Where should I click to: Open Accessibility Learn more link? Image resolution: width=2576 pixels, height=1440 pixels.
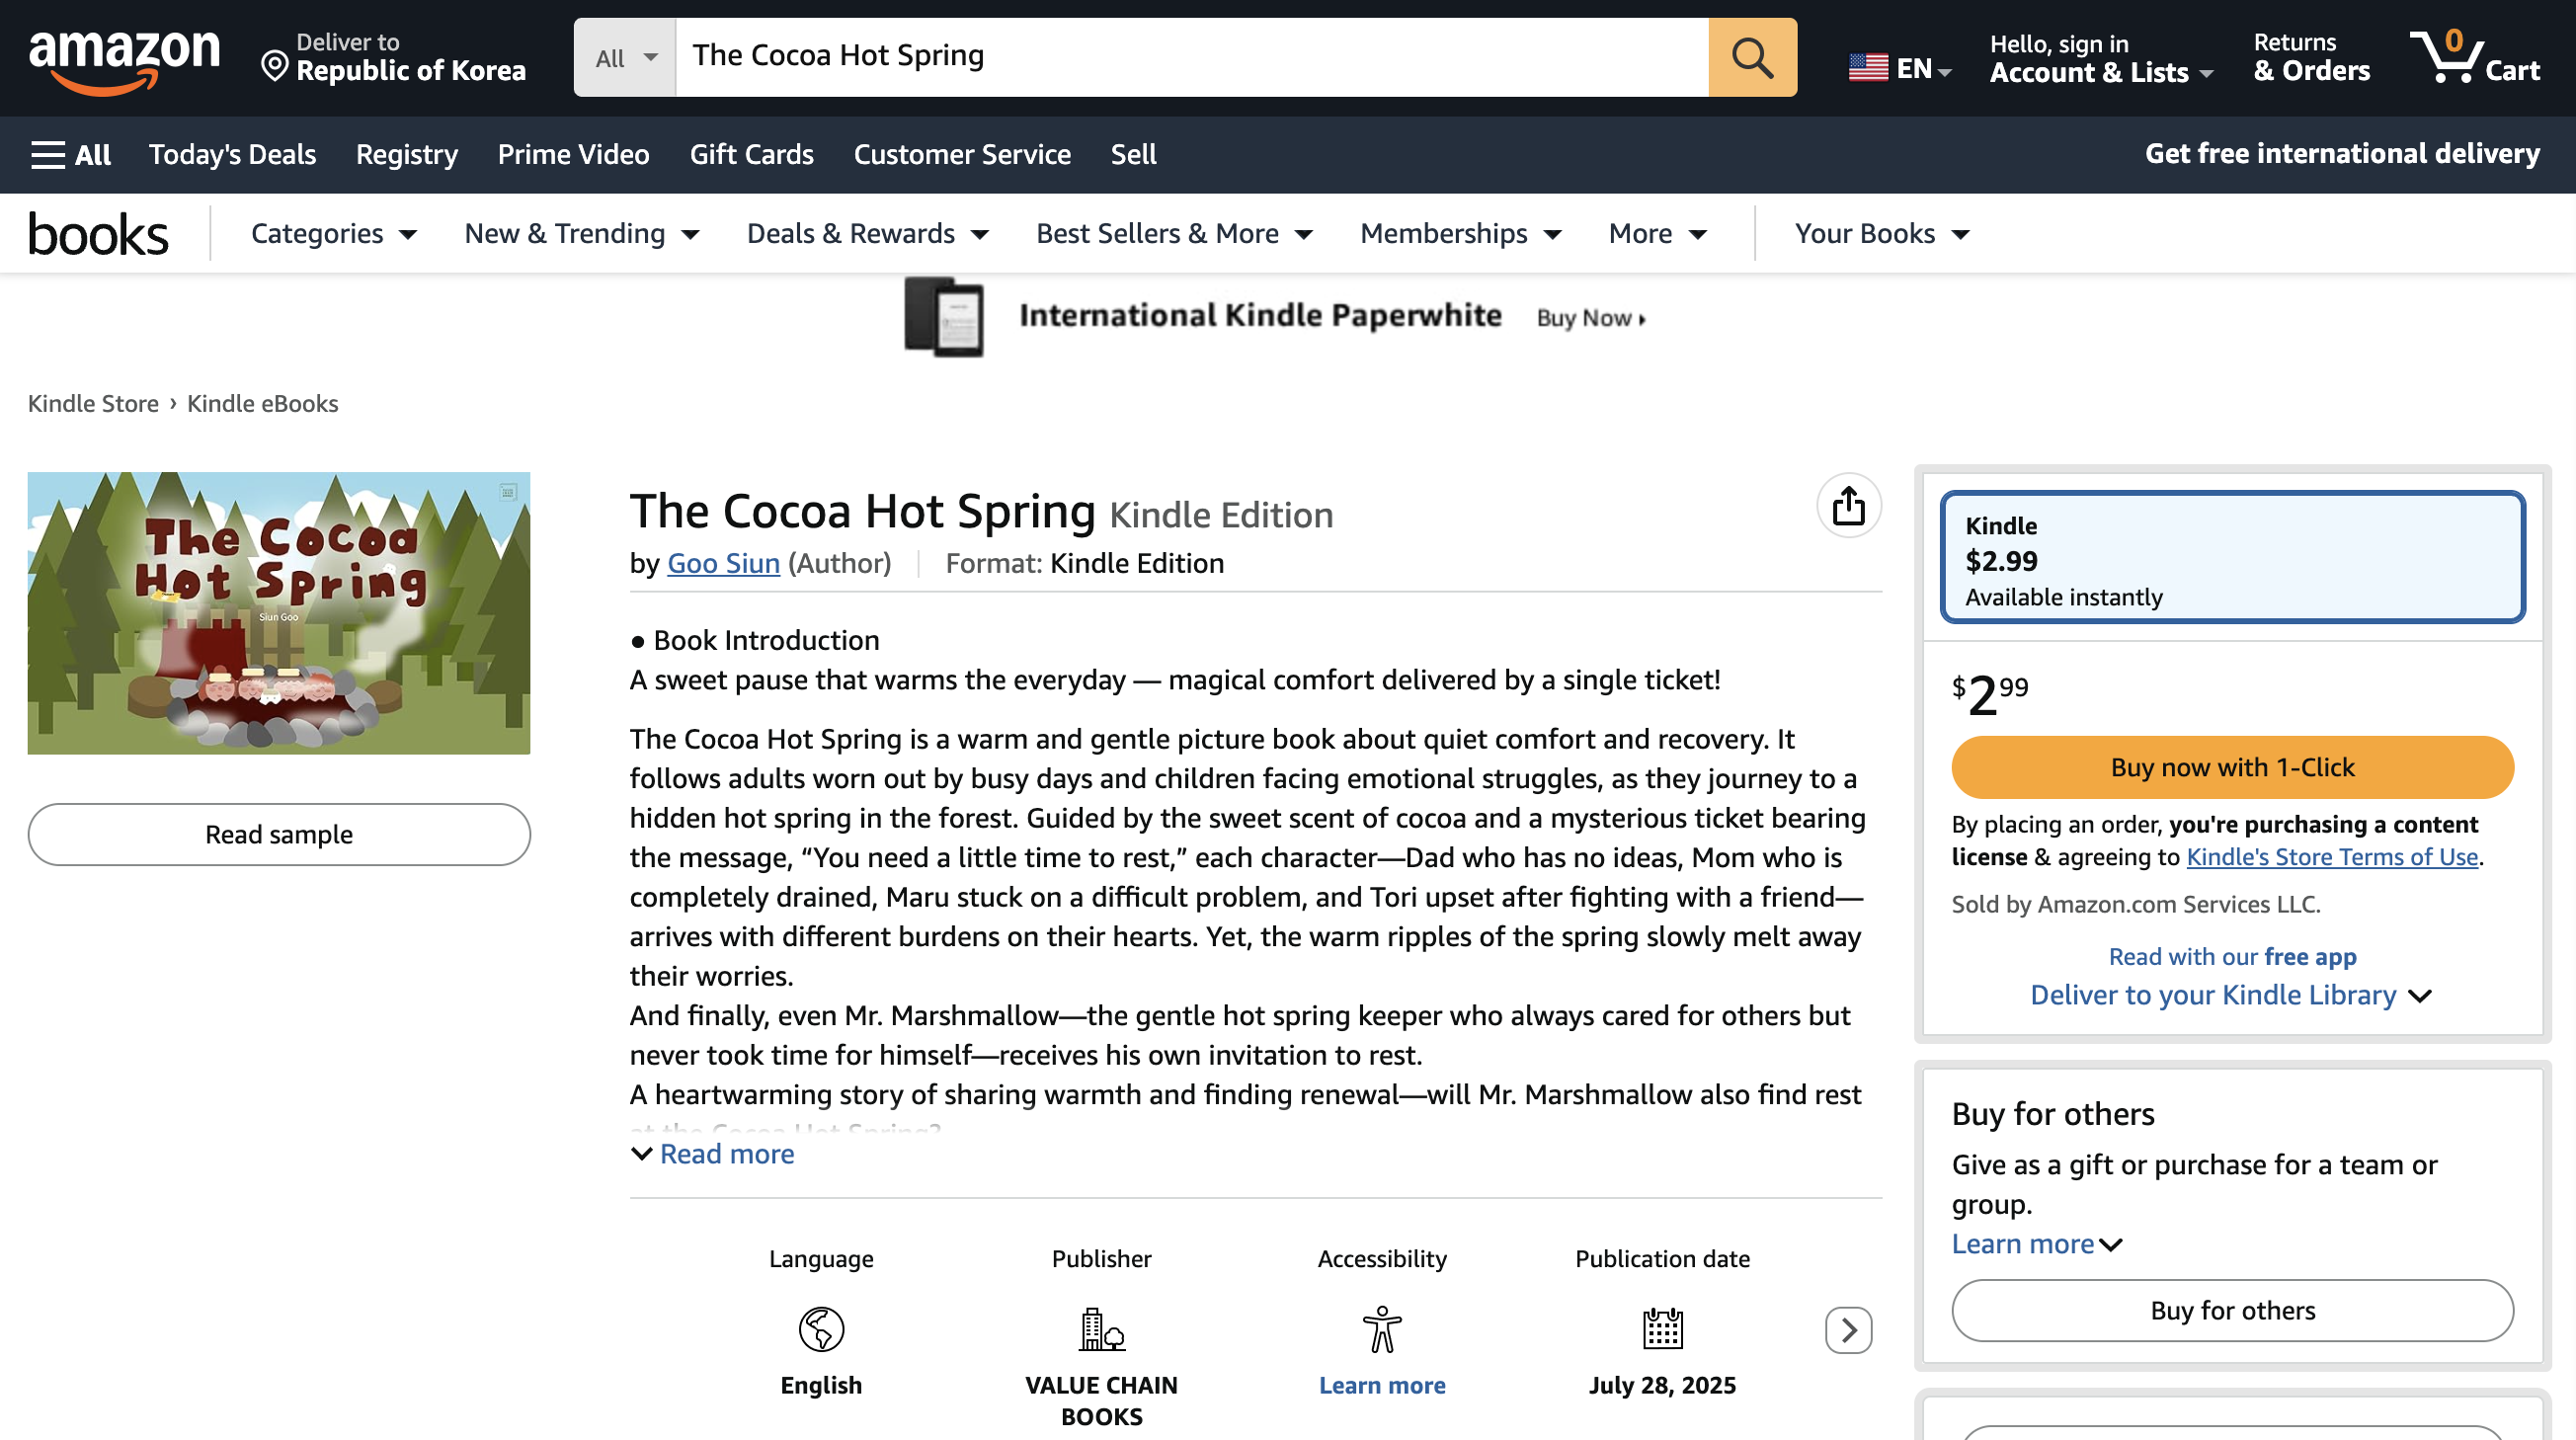[x=1382, y=1385]
